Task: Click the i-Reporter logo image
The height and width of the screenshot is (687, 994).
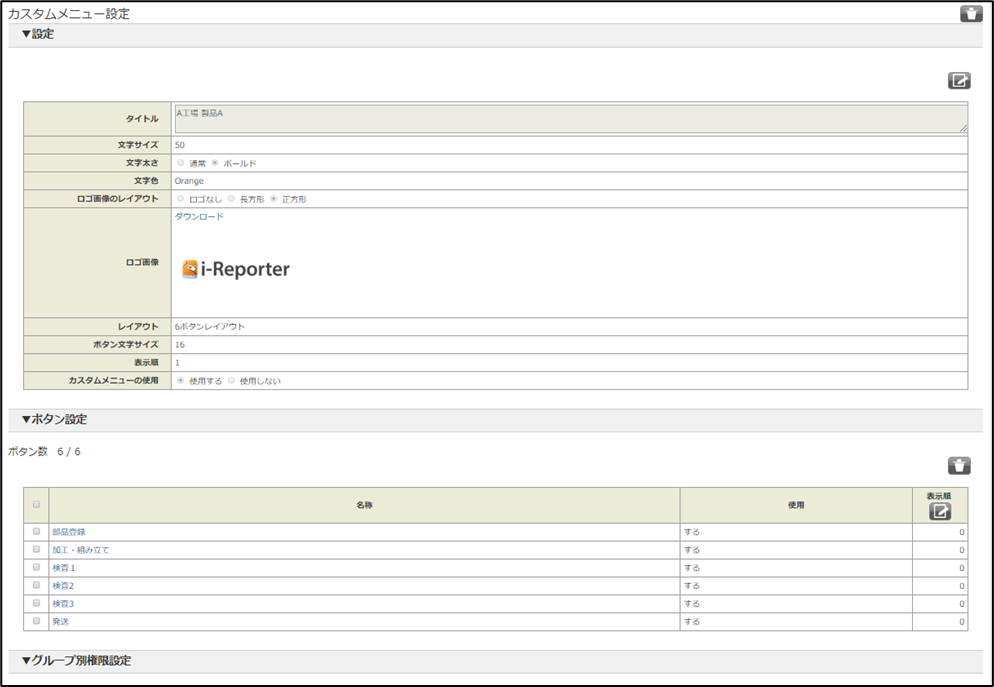Action: pyautogui.click(x=236, y=269)
